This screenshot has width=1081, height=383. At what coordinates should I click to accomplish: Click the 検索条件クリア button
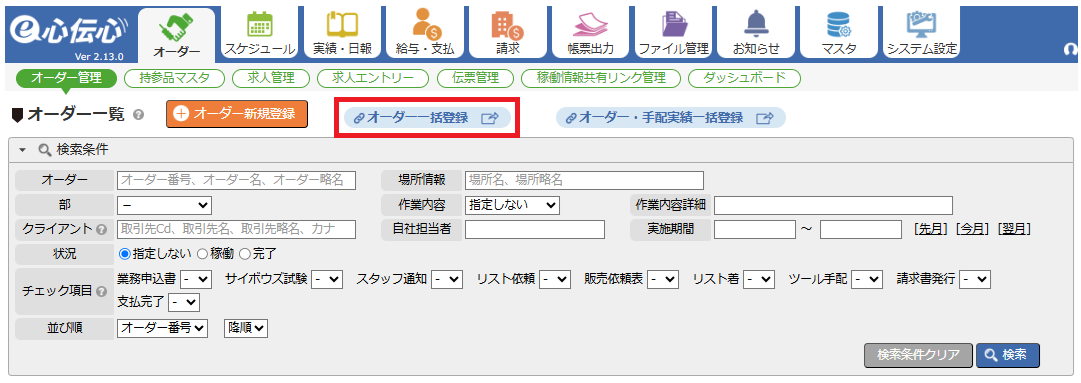pyautogui.click(x=918, y=355)
